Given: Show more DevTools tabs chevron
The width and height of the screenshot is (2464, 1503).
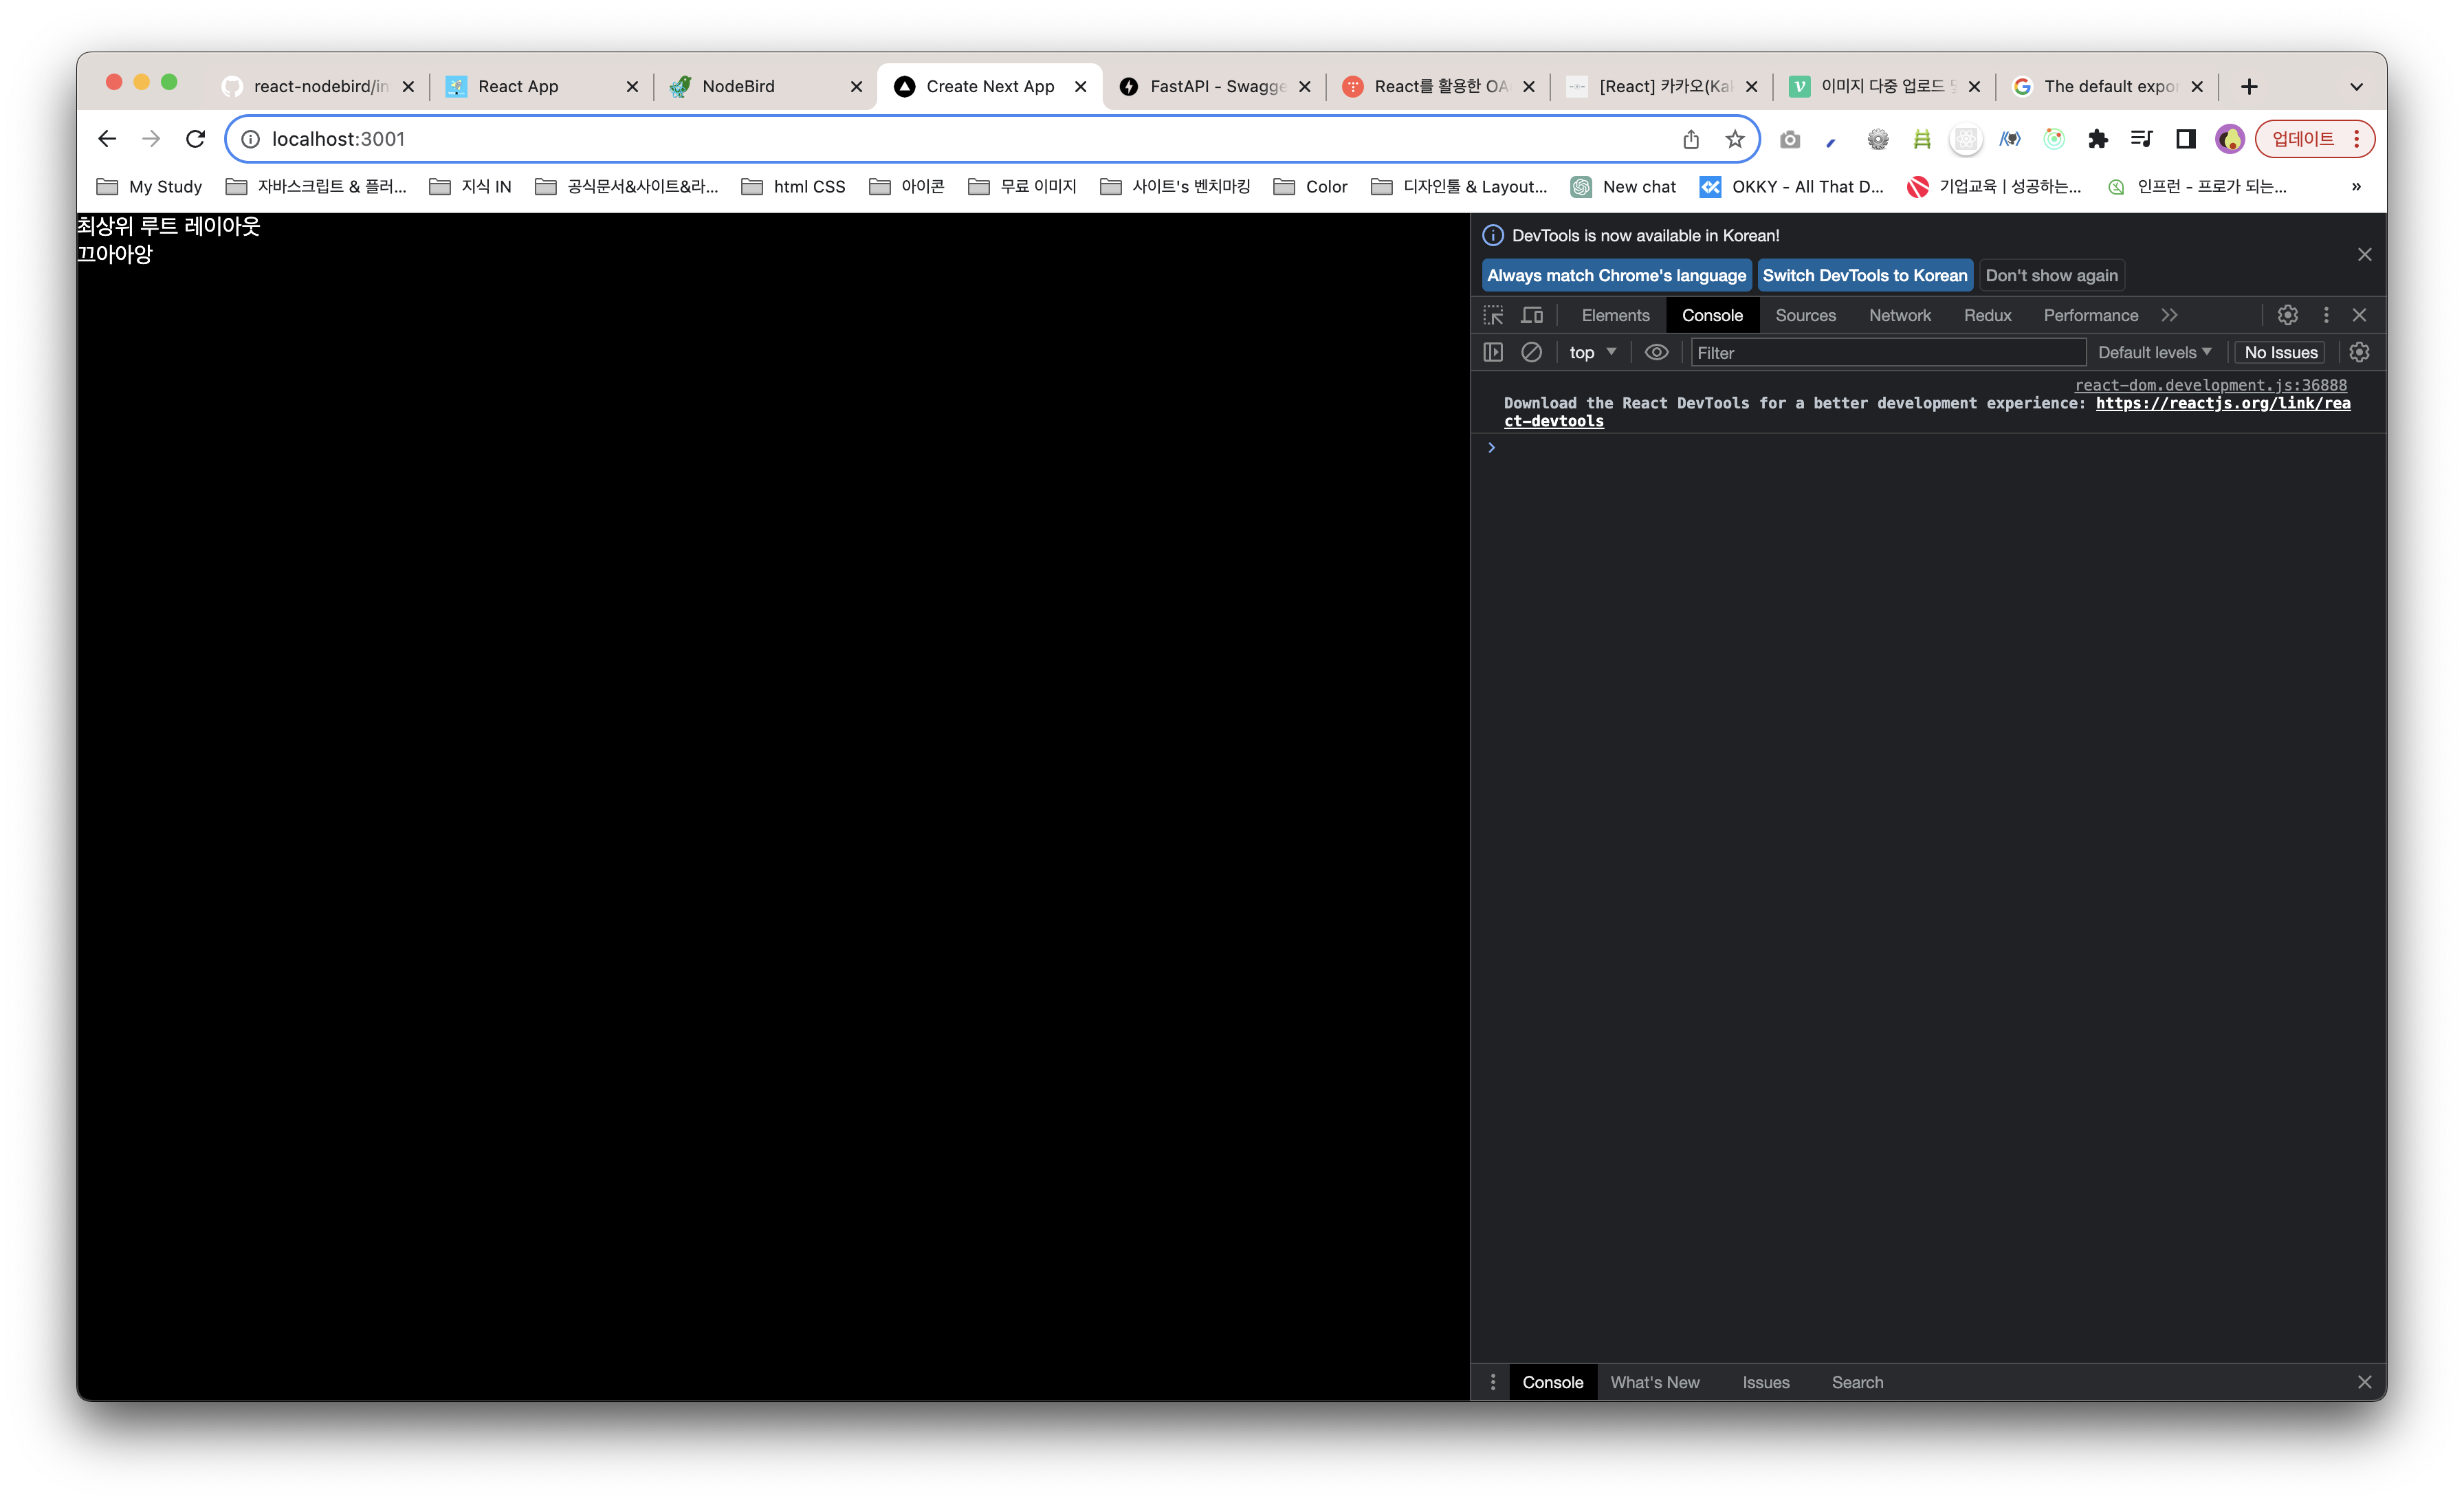Looking at the screenshot, I should tap(2169, 315).
